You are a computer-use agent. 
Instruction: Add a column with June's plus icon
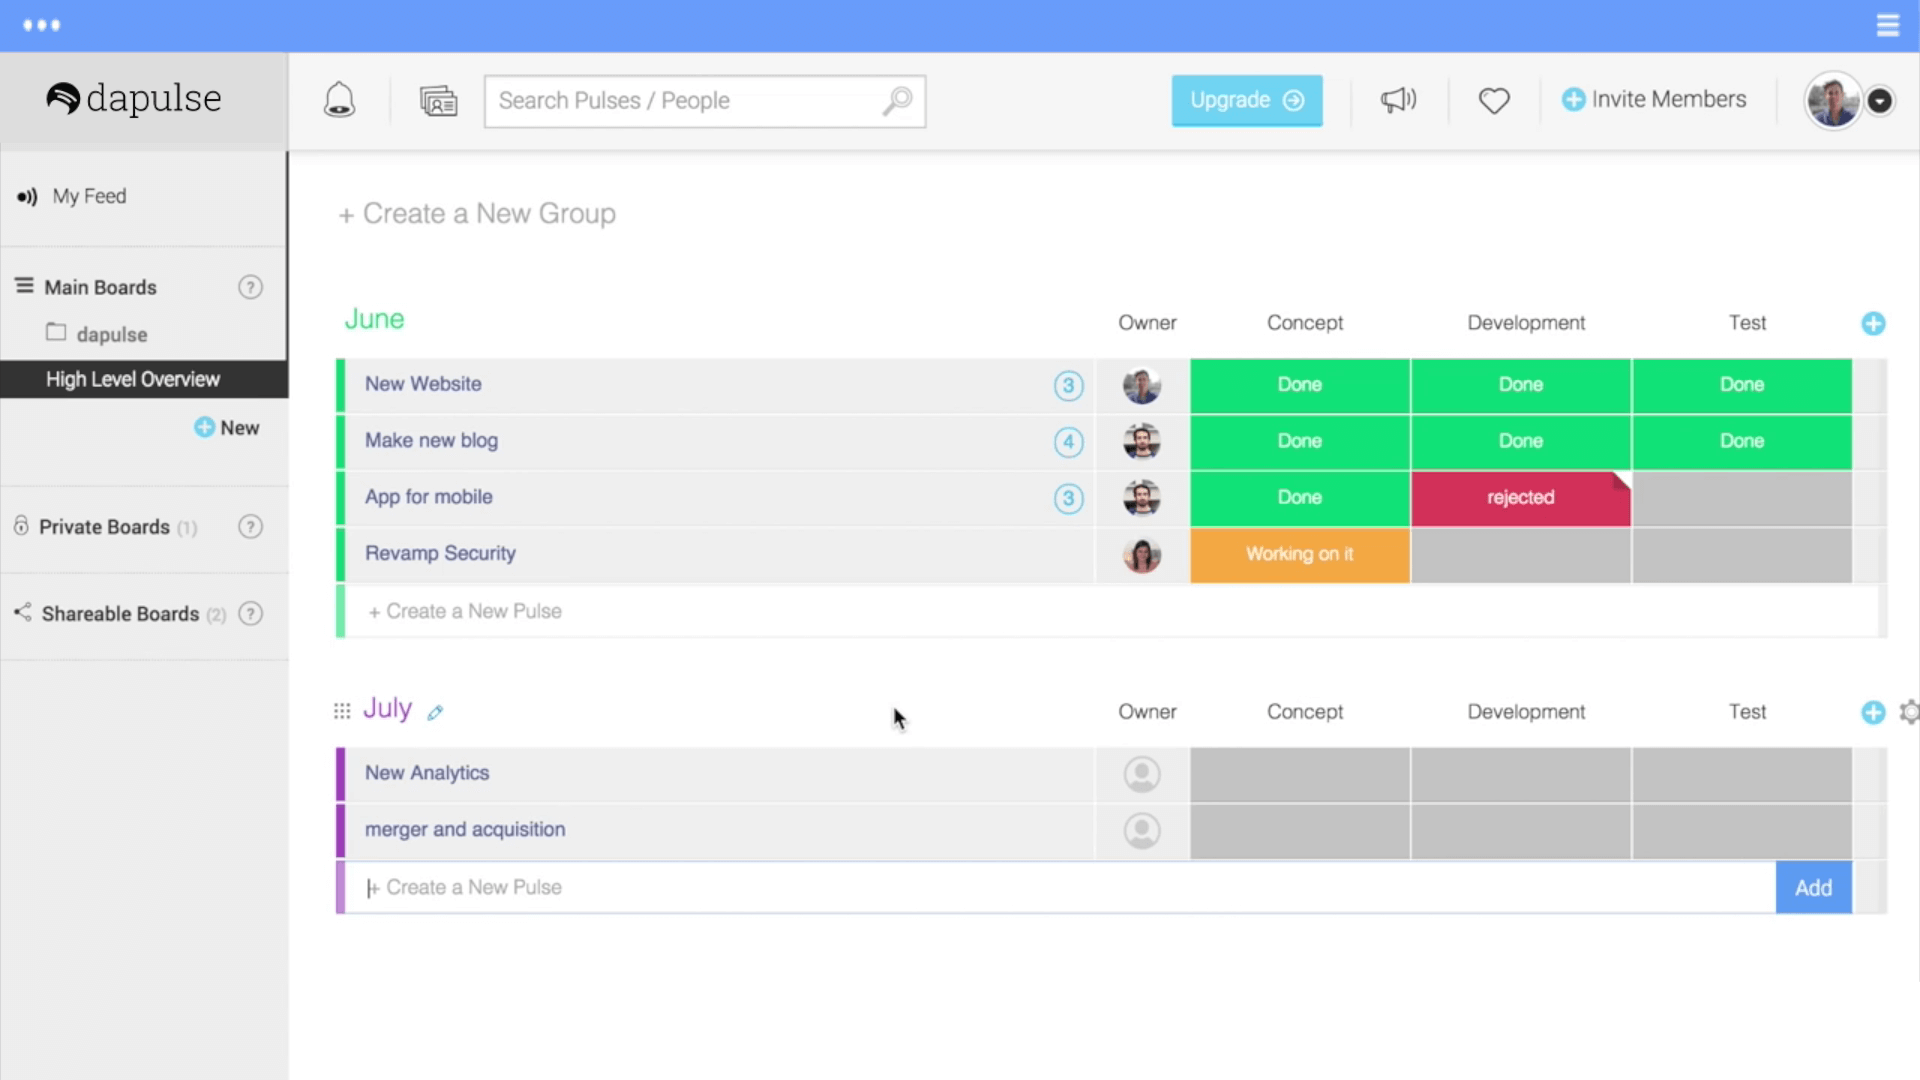[x=1873, y=324]
